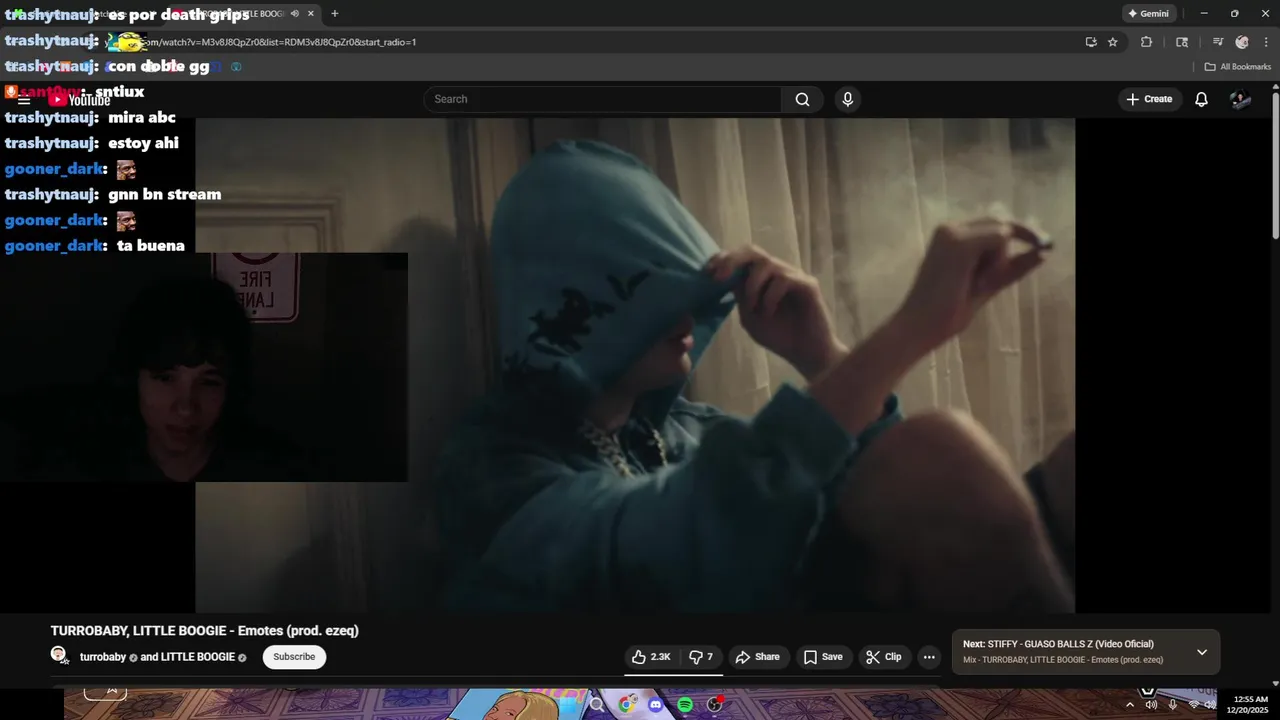Click the URL in the address bar
Screen dimensions: 1280x720
280,42
